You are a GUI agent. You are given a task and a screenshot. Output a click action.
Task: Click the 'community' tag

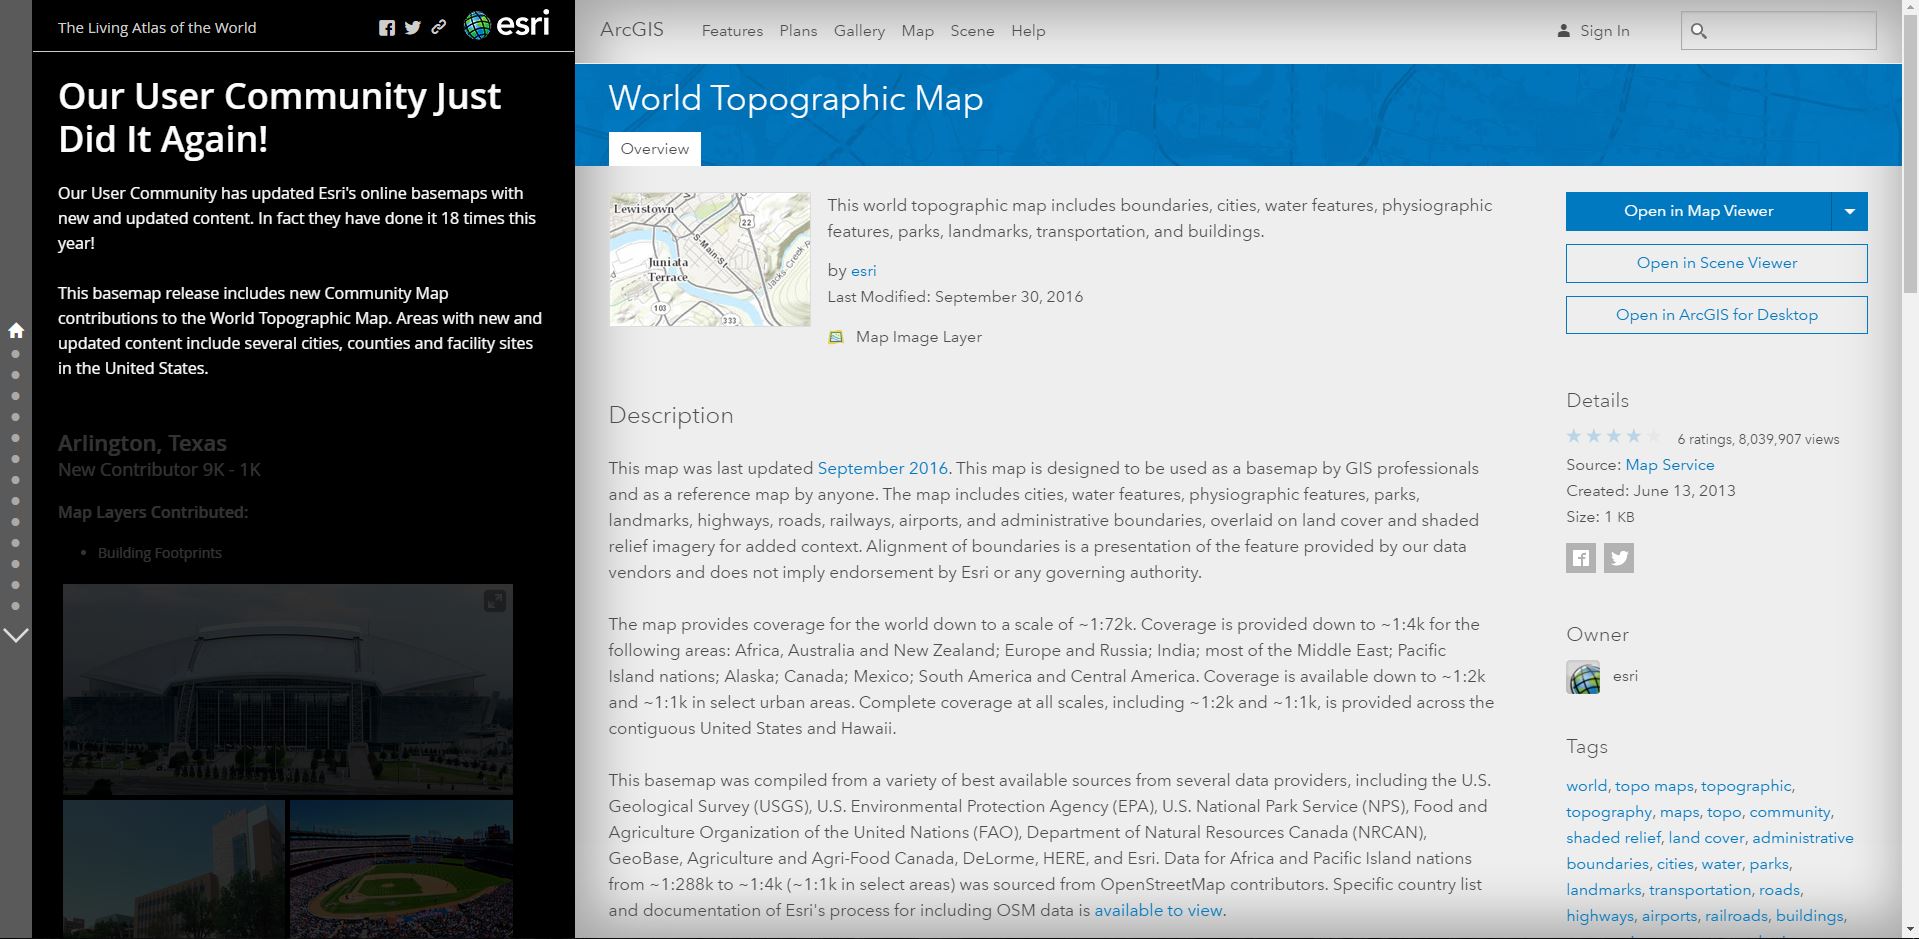point(1789,812)
